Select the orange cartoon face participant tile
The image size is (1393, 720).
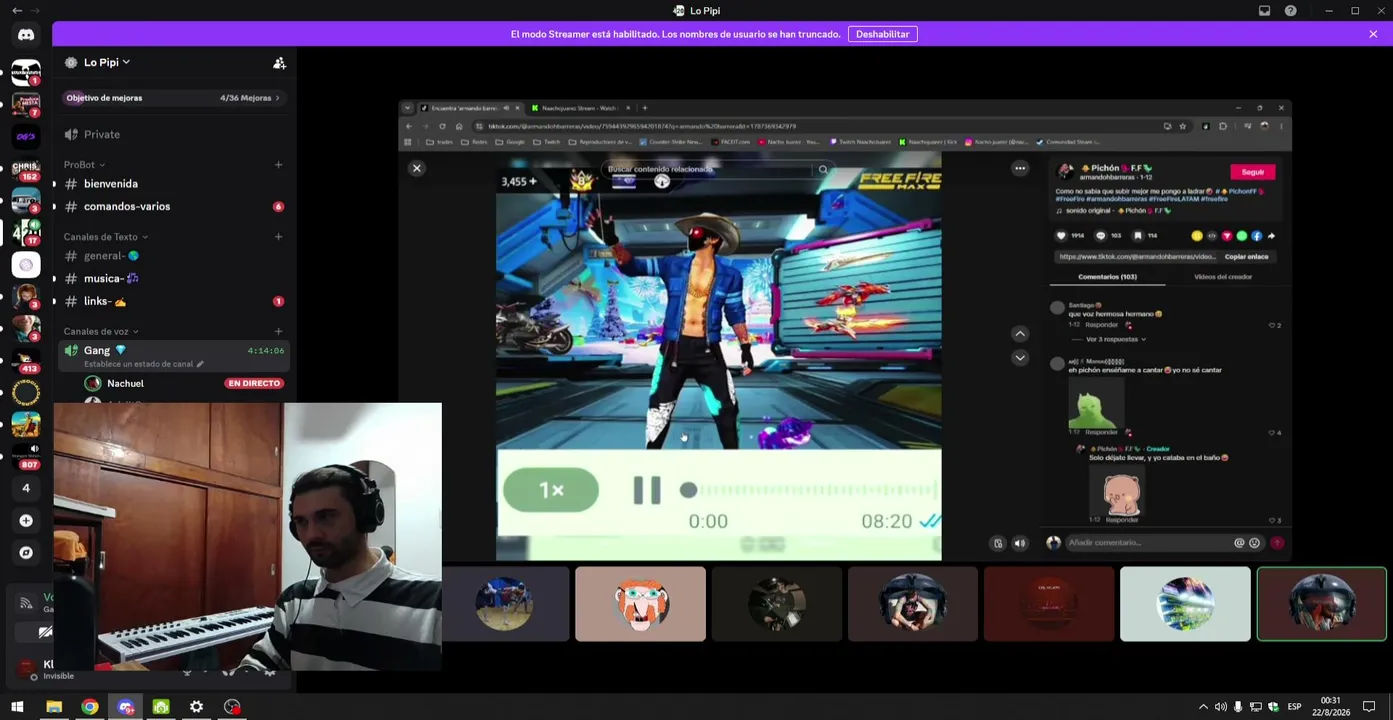(x=640, y=604)
